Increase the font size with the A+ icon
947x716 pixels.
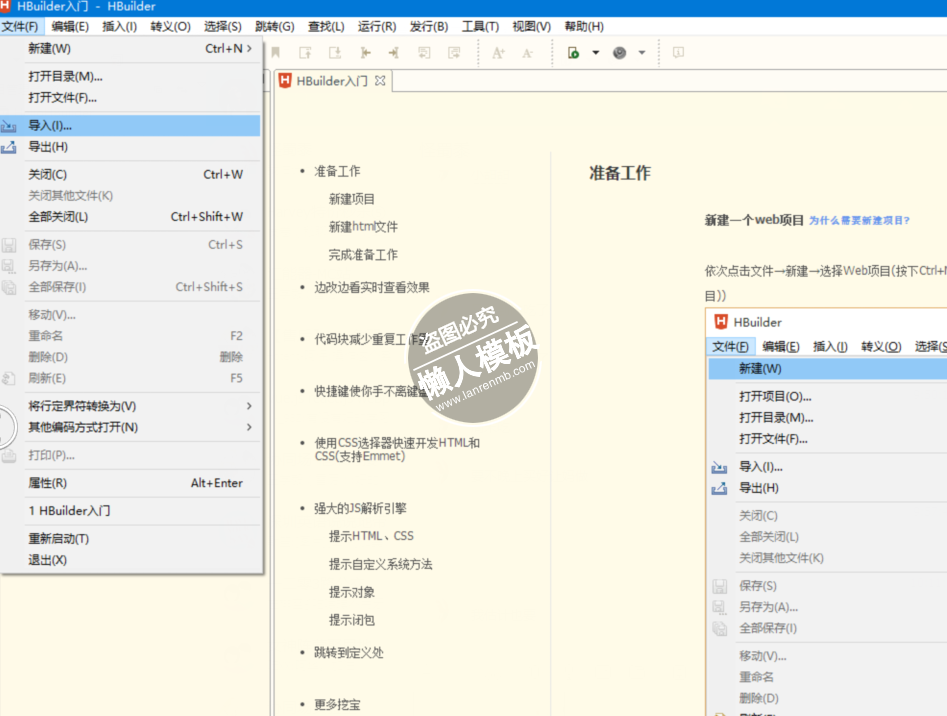point(498,53)
